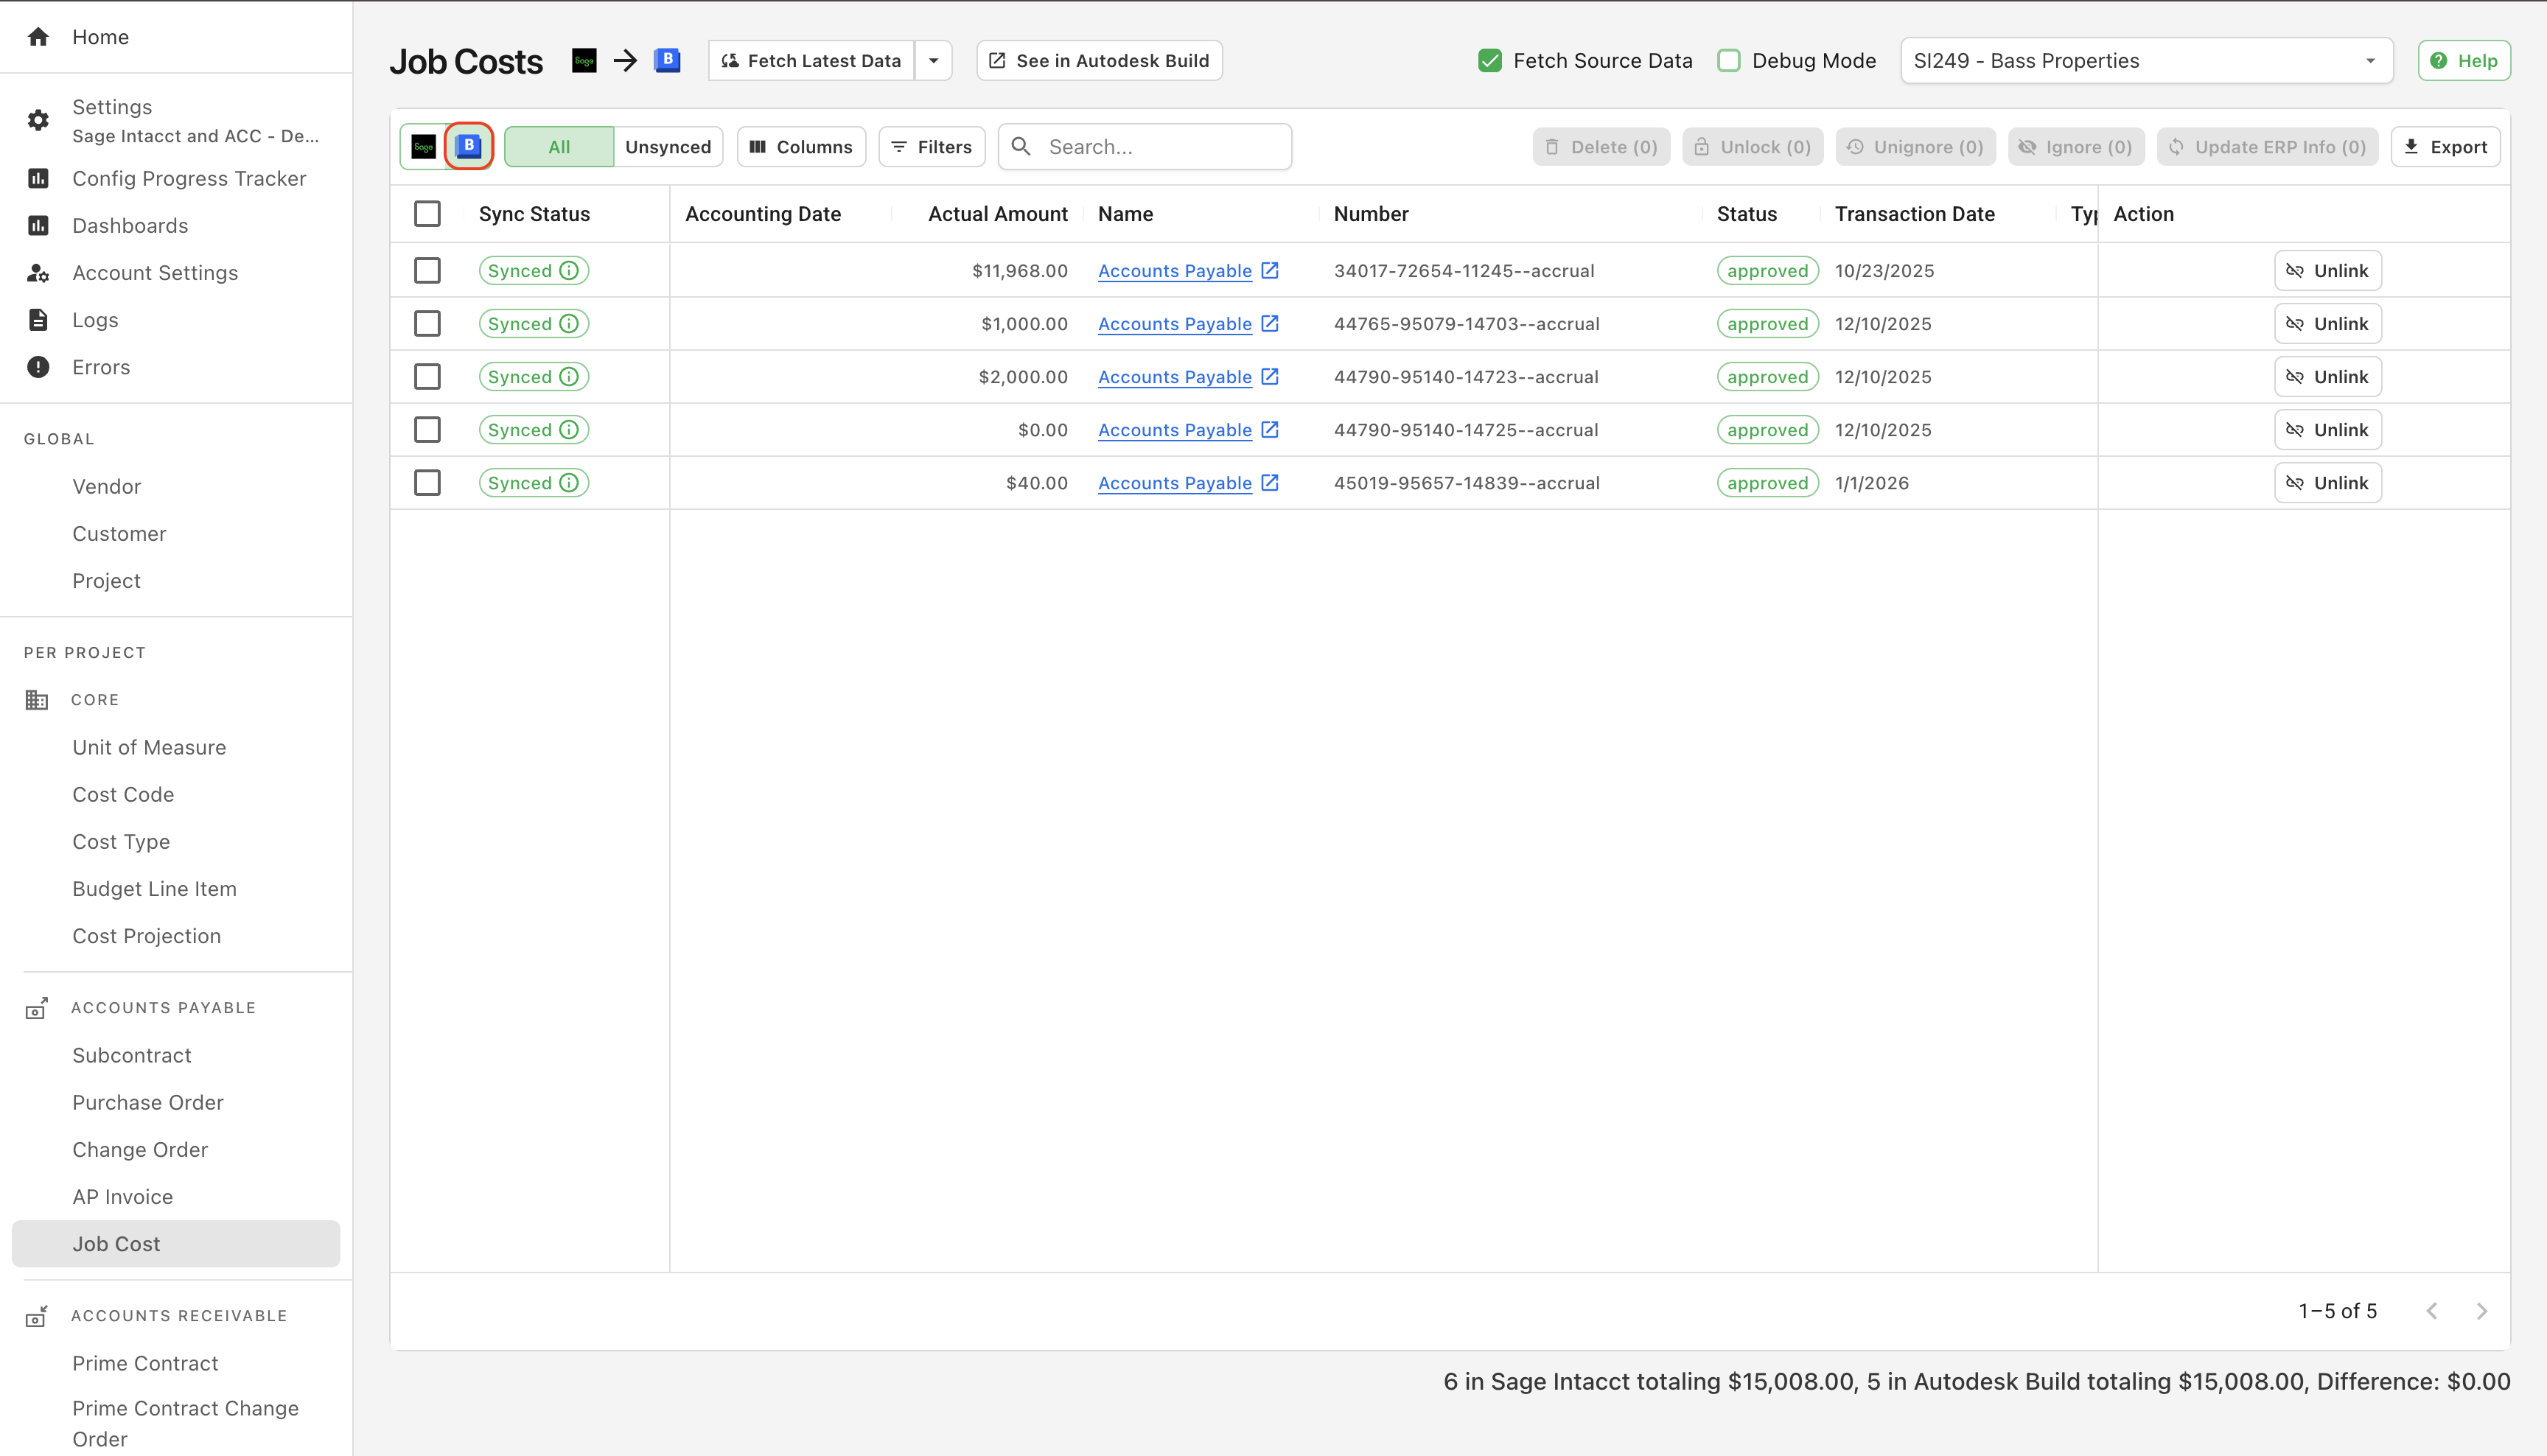Disable the Fetch Source Data checkbox
The image size is (2547, 1456).
[1490, 61]
